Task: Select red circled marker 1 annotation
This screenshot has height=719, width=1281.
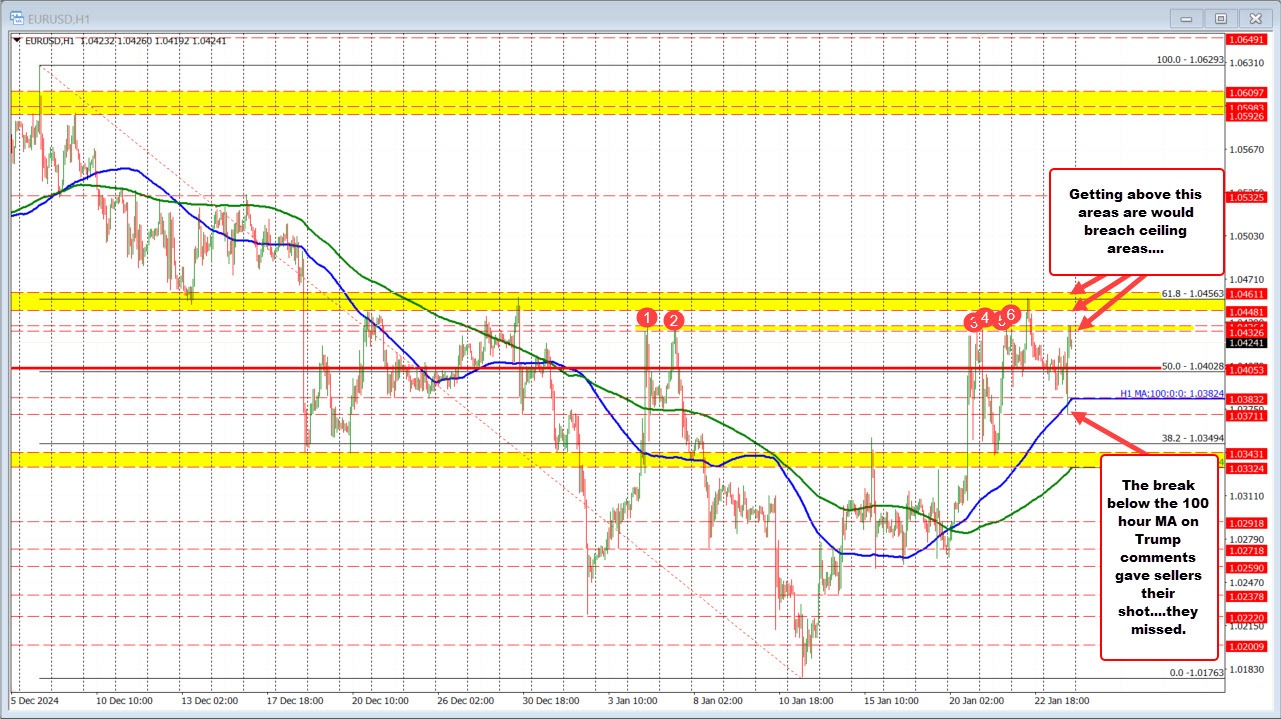Action: [x=646, y=317]
